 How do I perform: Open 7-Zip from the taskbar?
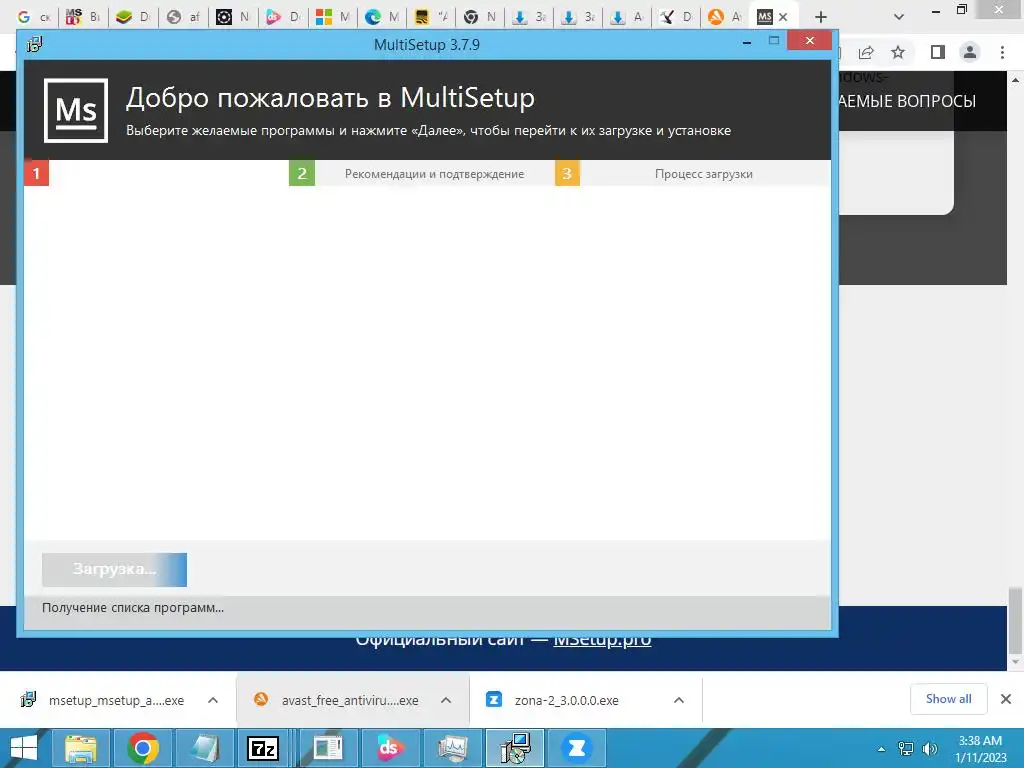click(263, 748)
